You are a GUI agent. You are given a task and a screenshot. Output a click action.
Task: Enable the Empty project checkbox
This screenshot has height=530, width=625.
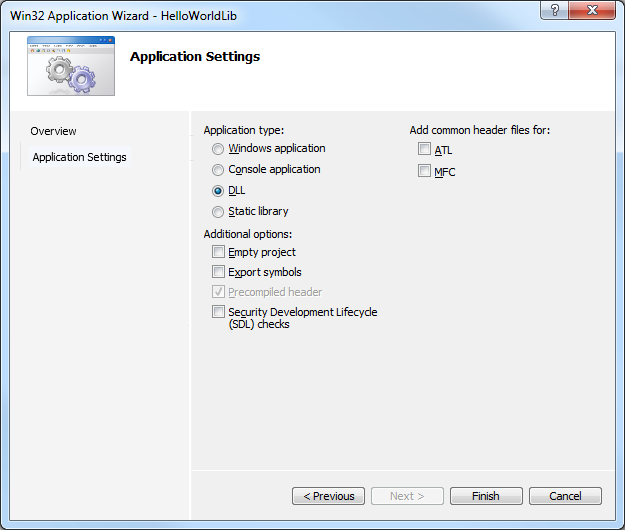219,253
